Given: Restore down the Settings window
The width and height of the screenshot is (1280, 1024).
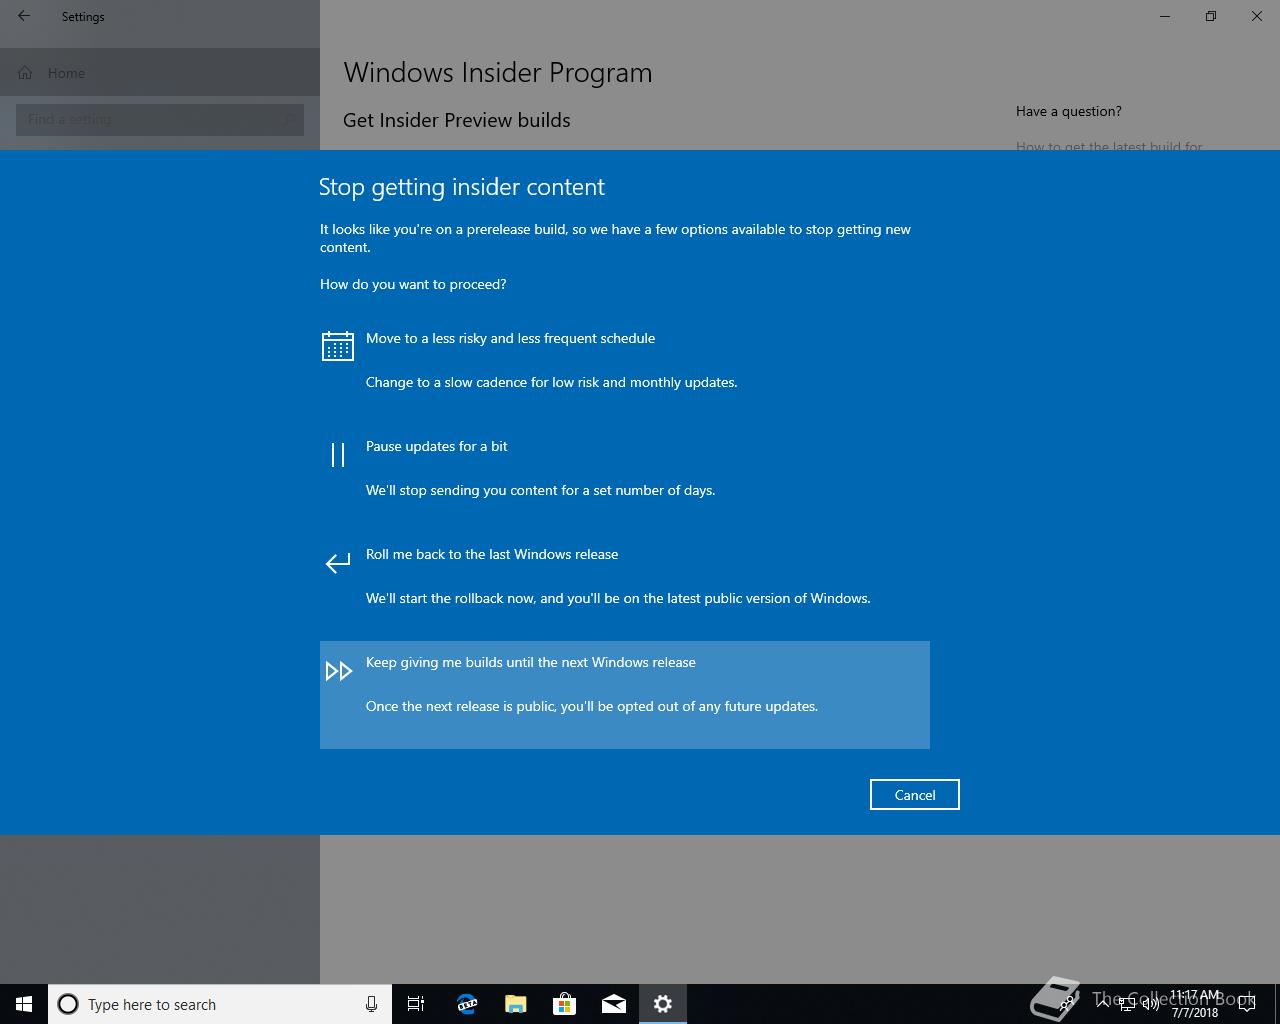Looking at the screenshot, I should (x=1211, y=16).
